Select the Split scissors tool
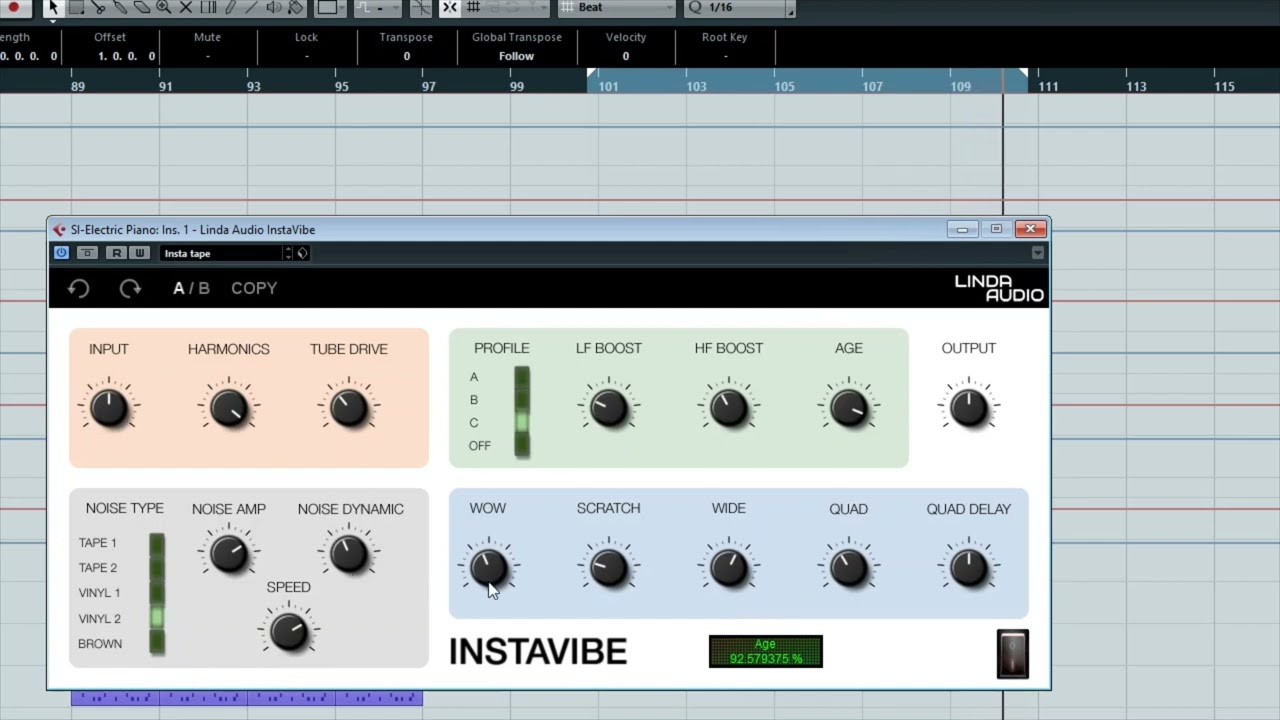Viewport: 1280px width, 720px height. [x=98, y=7]
